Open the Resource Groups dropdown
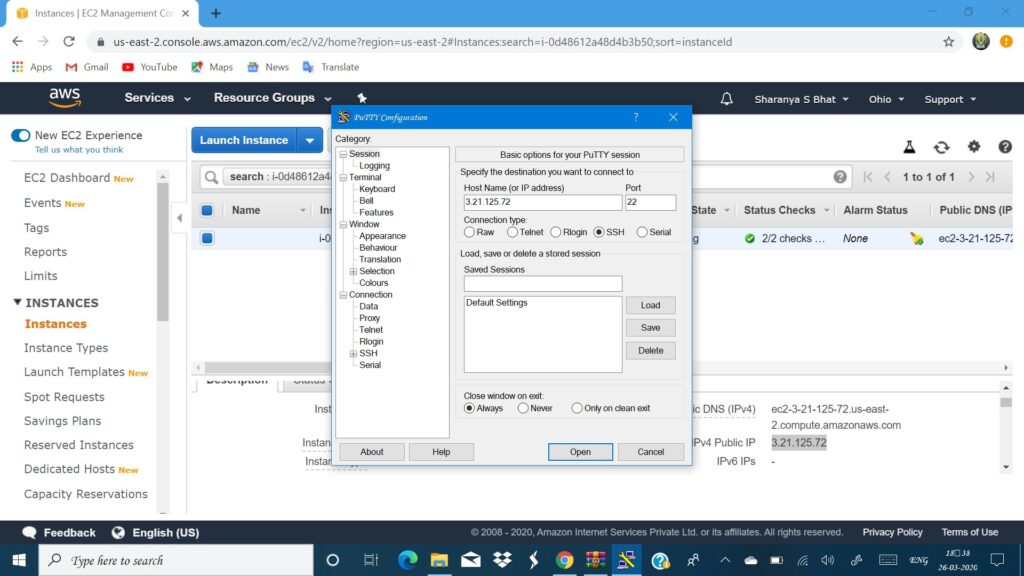This screenshot has width=1024, height=576. point(272,98)
